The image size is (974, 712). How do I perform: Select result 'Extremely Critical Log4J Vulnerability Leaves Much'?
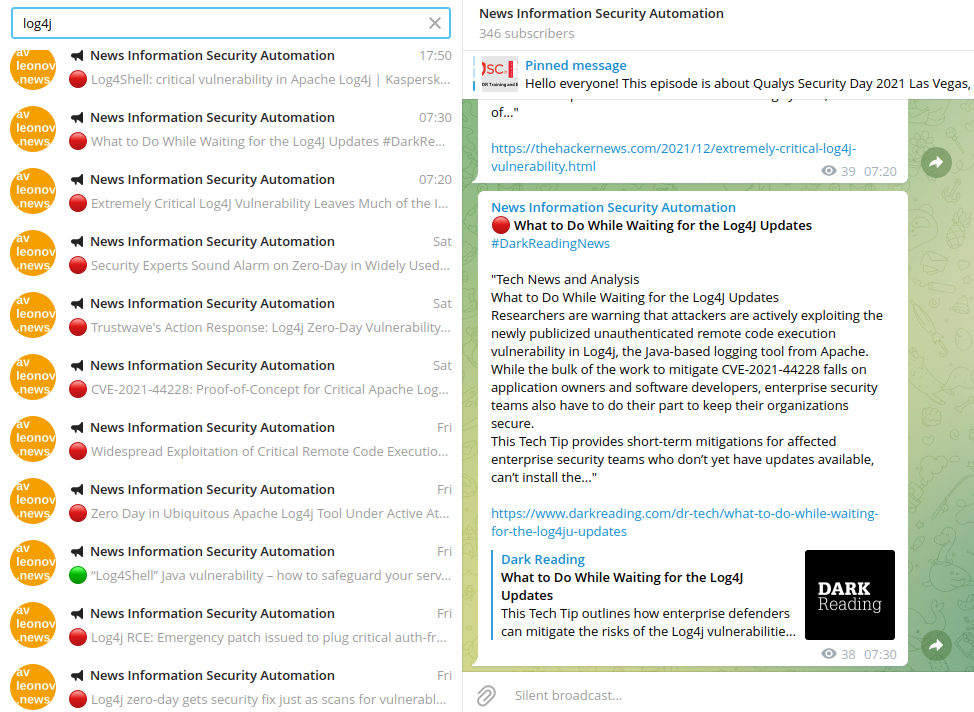click(x=231, y=191)
